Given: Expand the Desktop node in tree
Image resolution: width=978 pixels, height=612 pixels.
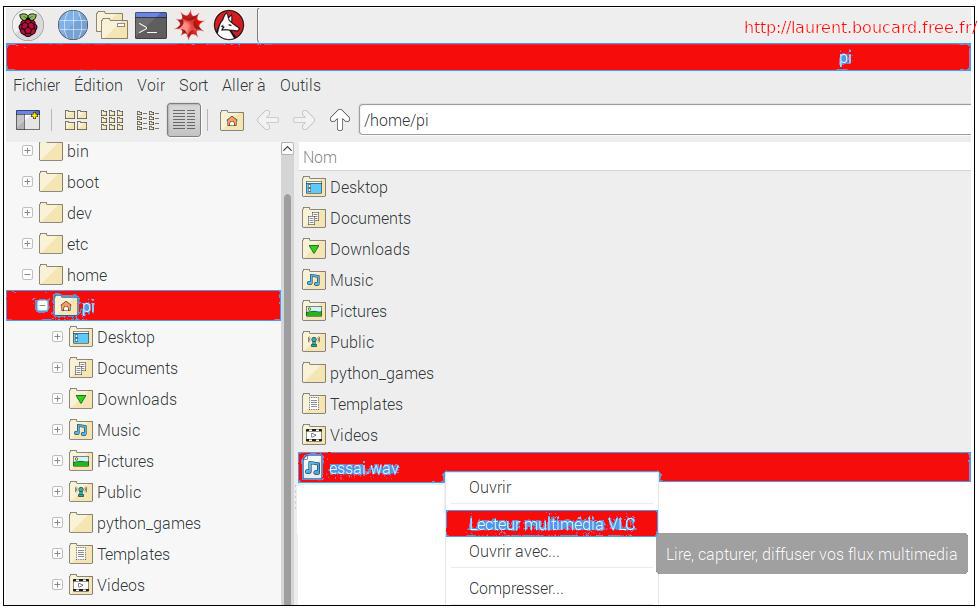Looking at the screenshot, I should (57, 337).
